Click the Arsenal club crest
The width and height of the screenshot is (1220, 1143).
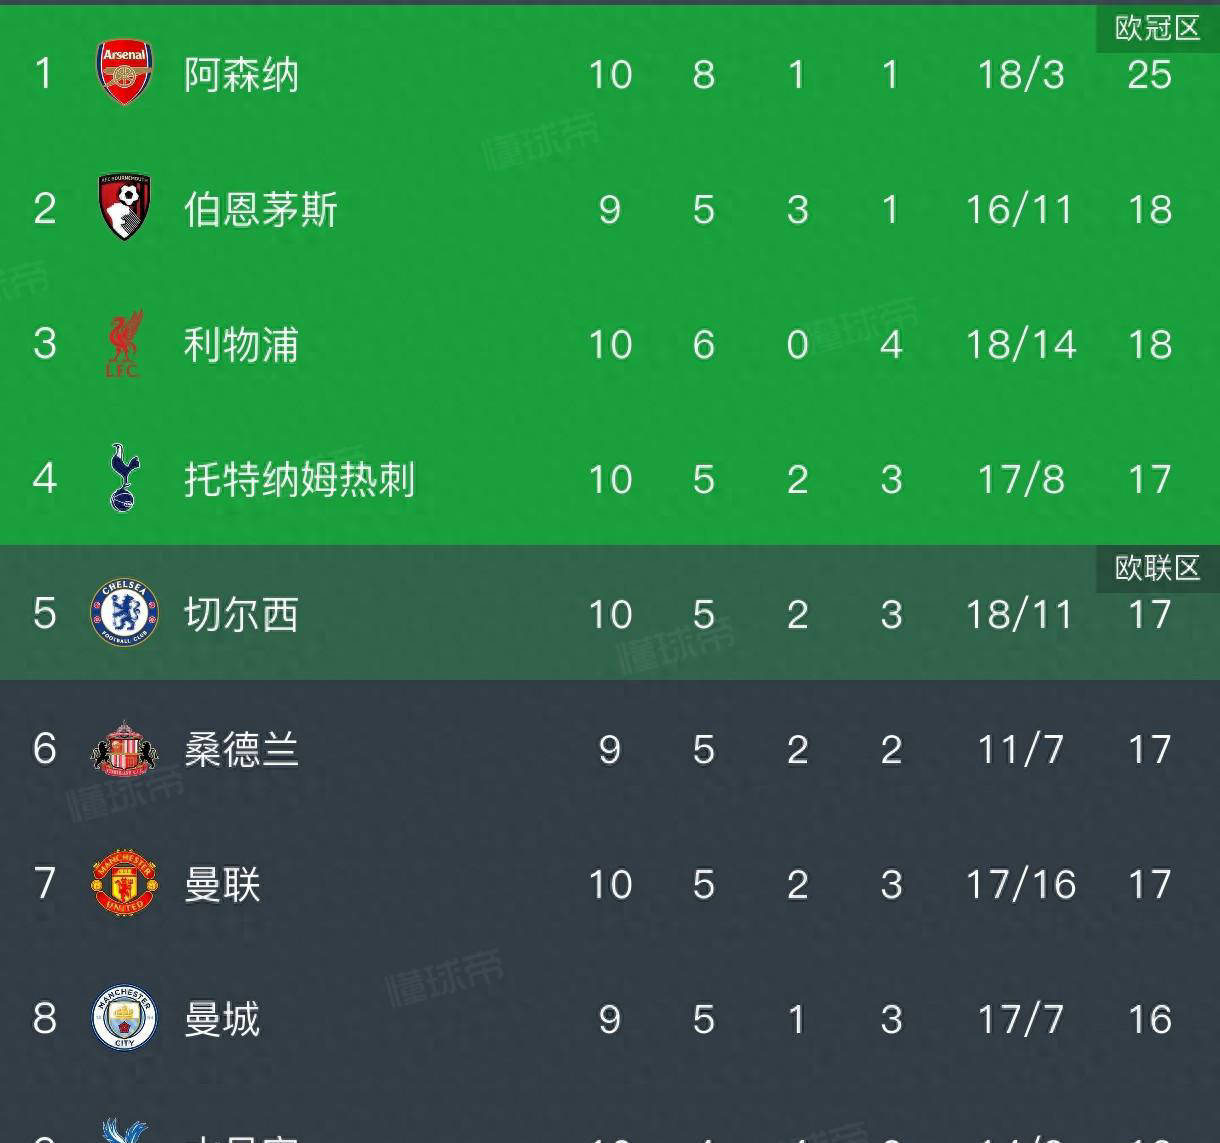point(124,73)
